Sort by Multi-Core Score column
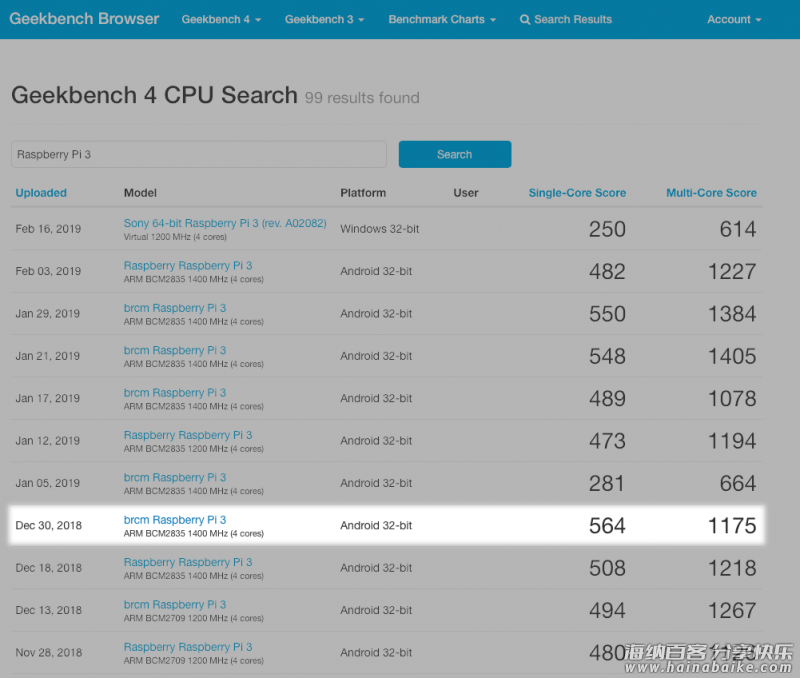This screenshot has width=800, height=678. pos(711,193)
